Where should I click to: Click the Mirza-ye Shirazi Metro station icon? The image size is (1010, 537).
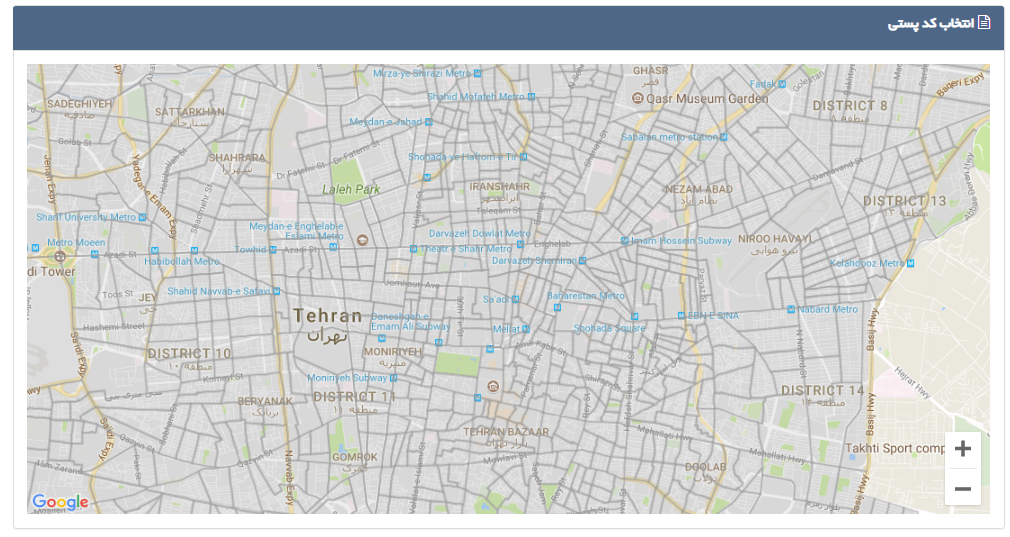pyautogui.click(x=477, y=73)
